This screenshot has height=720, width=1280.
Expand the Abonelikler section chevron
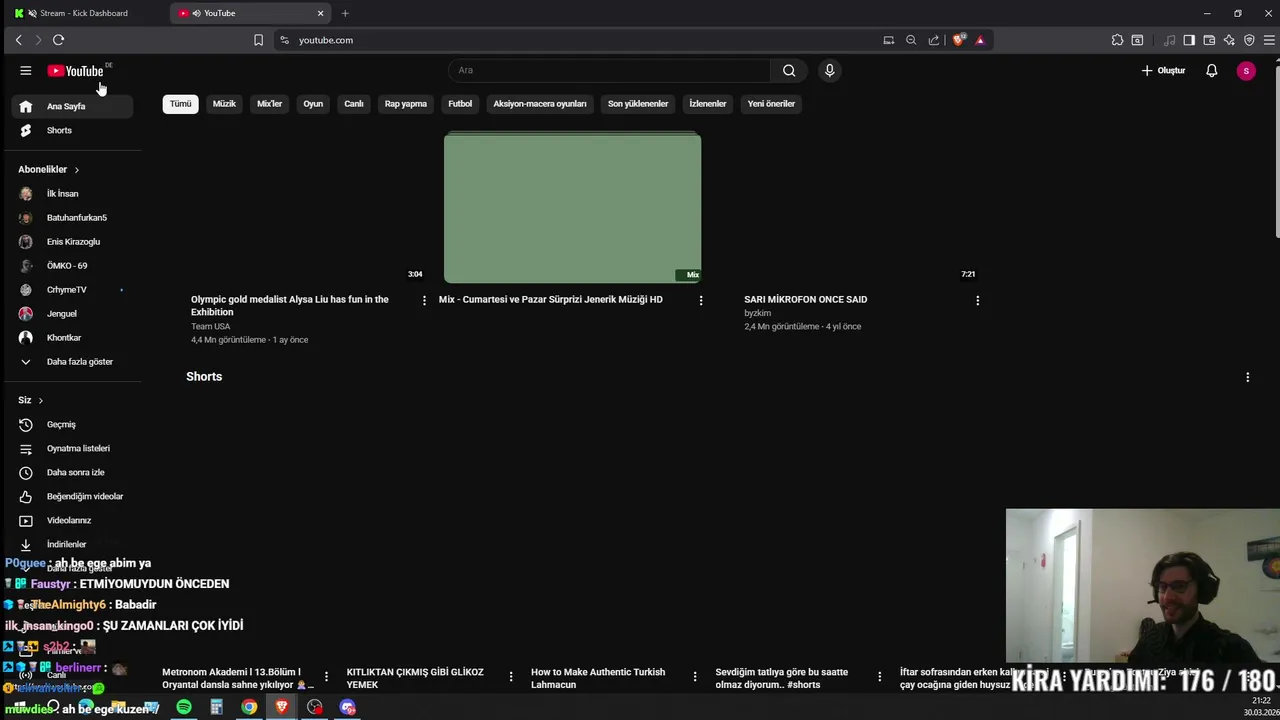(x=76, y=170)
